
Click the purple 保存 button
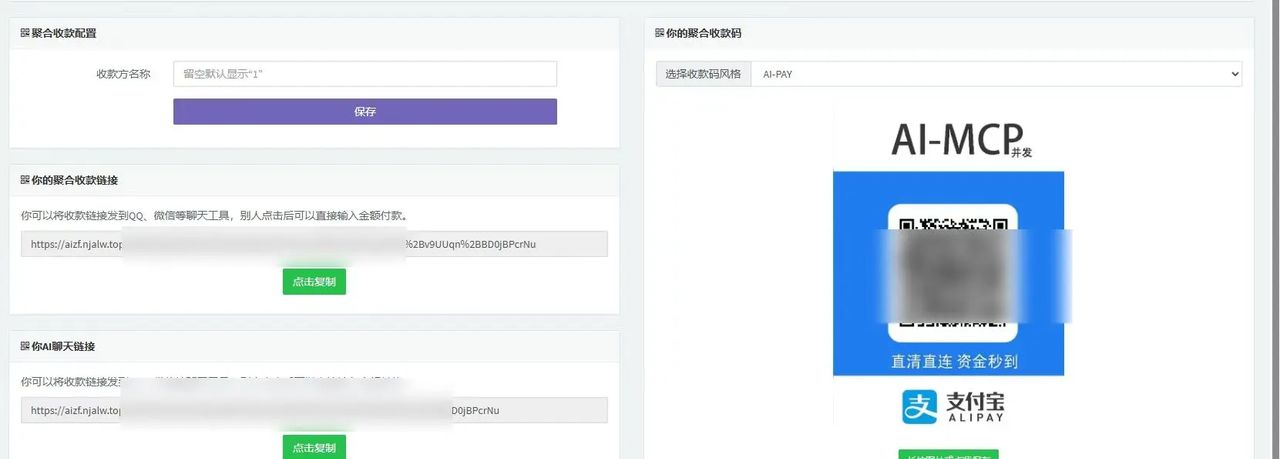365,112
